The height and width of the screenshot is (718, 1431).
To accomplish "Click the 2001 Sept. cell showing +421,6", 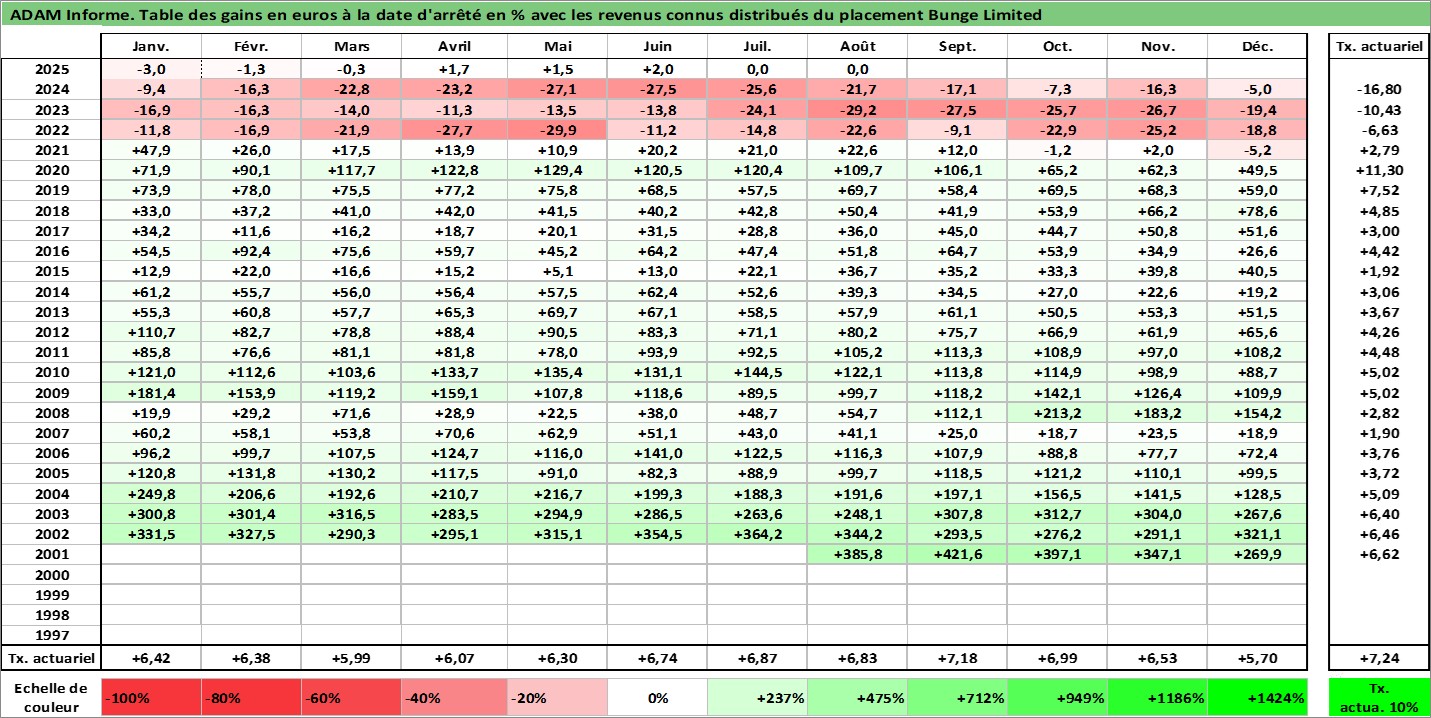I will point(957,554).
